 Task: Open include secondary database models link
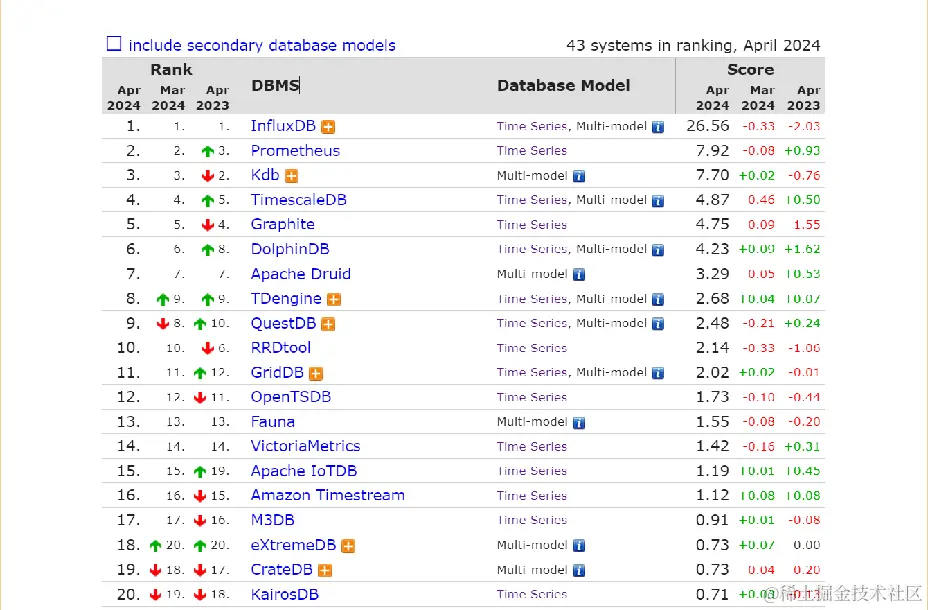tap(262, 46)
